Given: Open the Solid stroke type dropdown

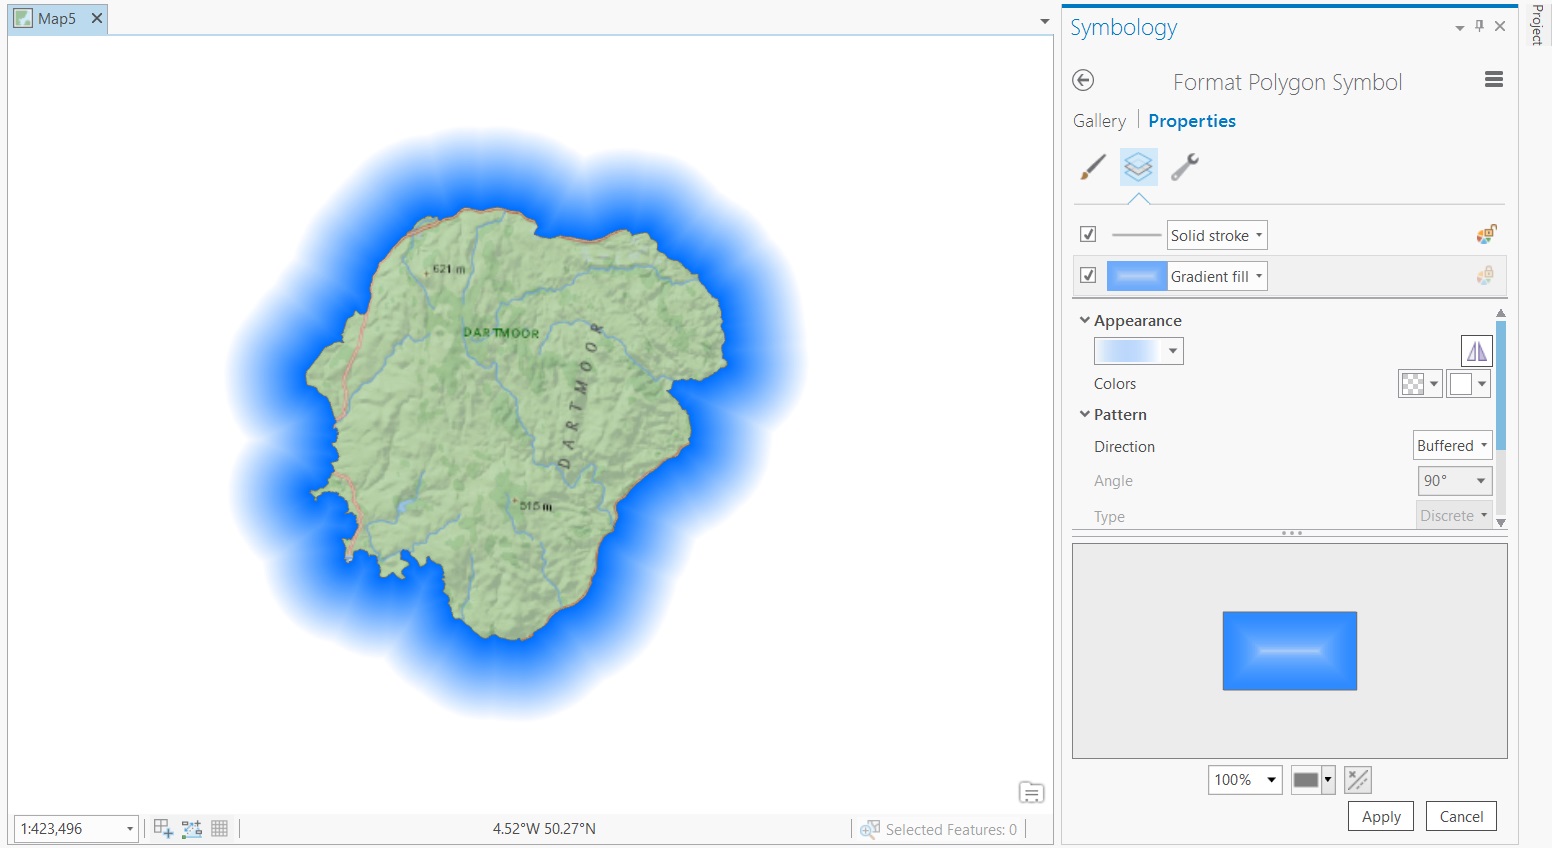Looking at the screenshot, I should 1217,235.
